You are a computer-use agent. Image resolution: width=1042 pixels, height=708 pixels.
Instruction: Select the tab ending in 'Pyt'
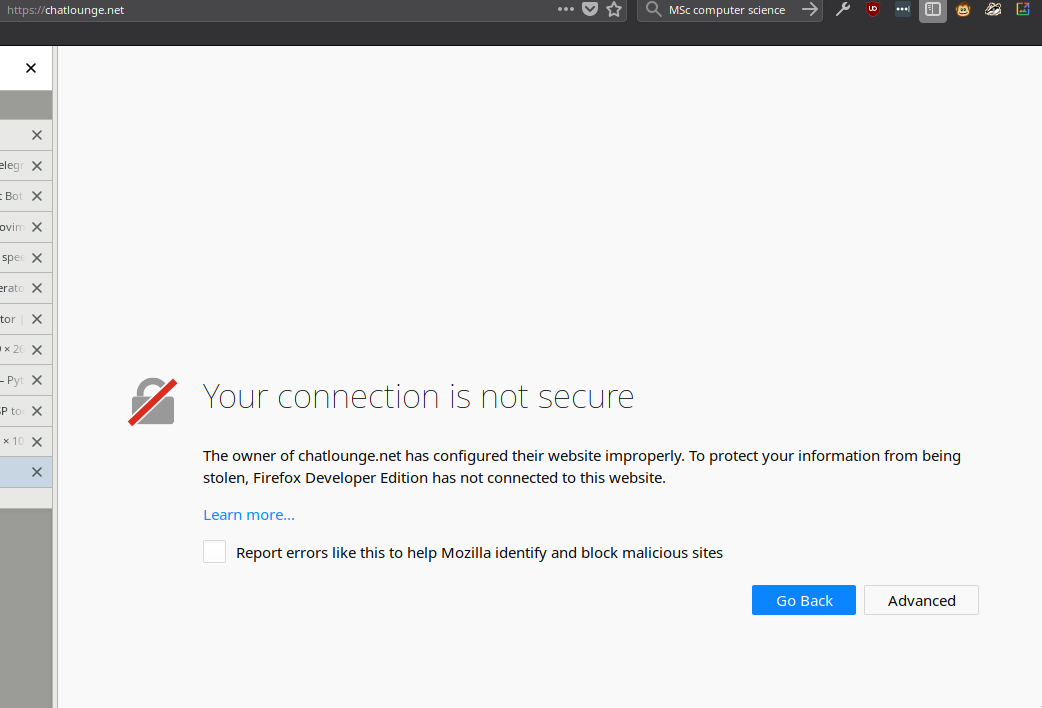click(12, 380)
